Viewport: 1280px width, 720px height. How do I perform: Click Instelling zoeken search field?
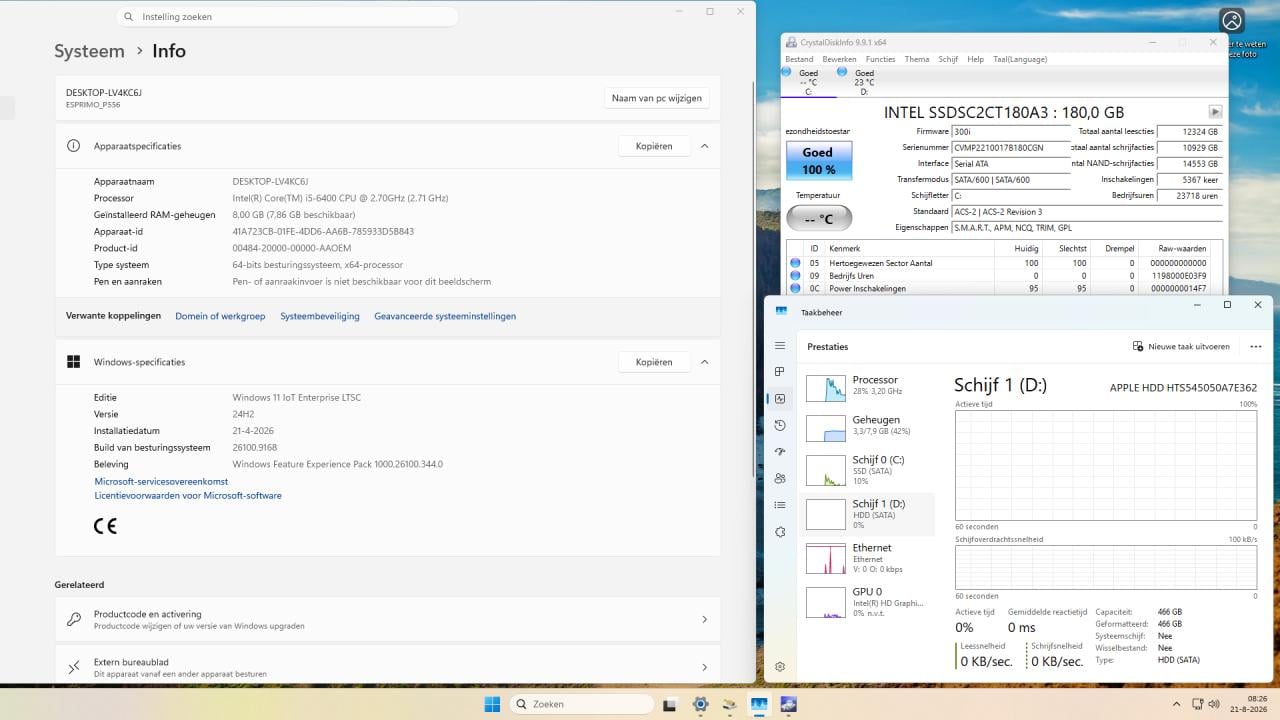coord(287,17)
